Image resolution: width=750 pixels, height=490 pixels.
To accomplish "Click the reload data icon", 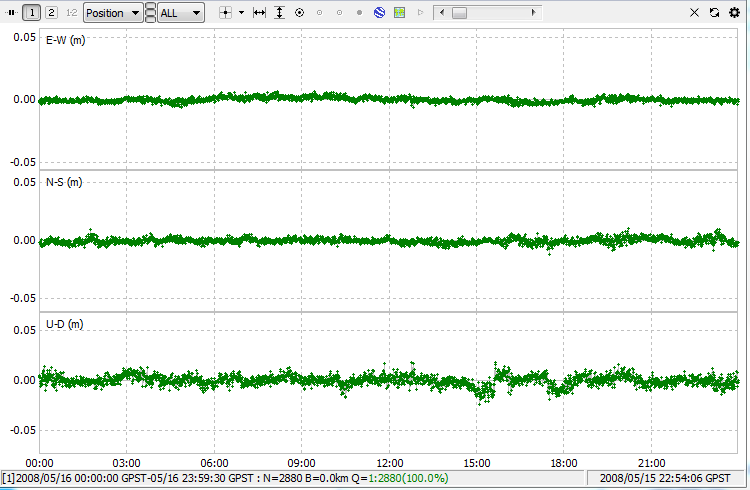I will (x=714, y=13).
